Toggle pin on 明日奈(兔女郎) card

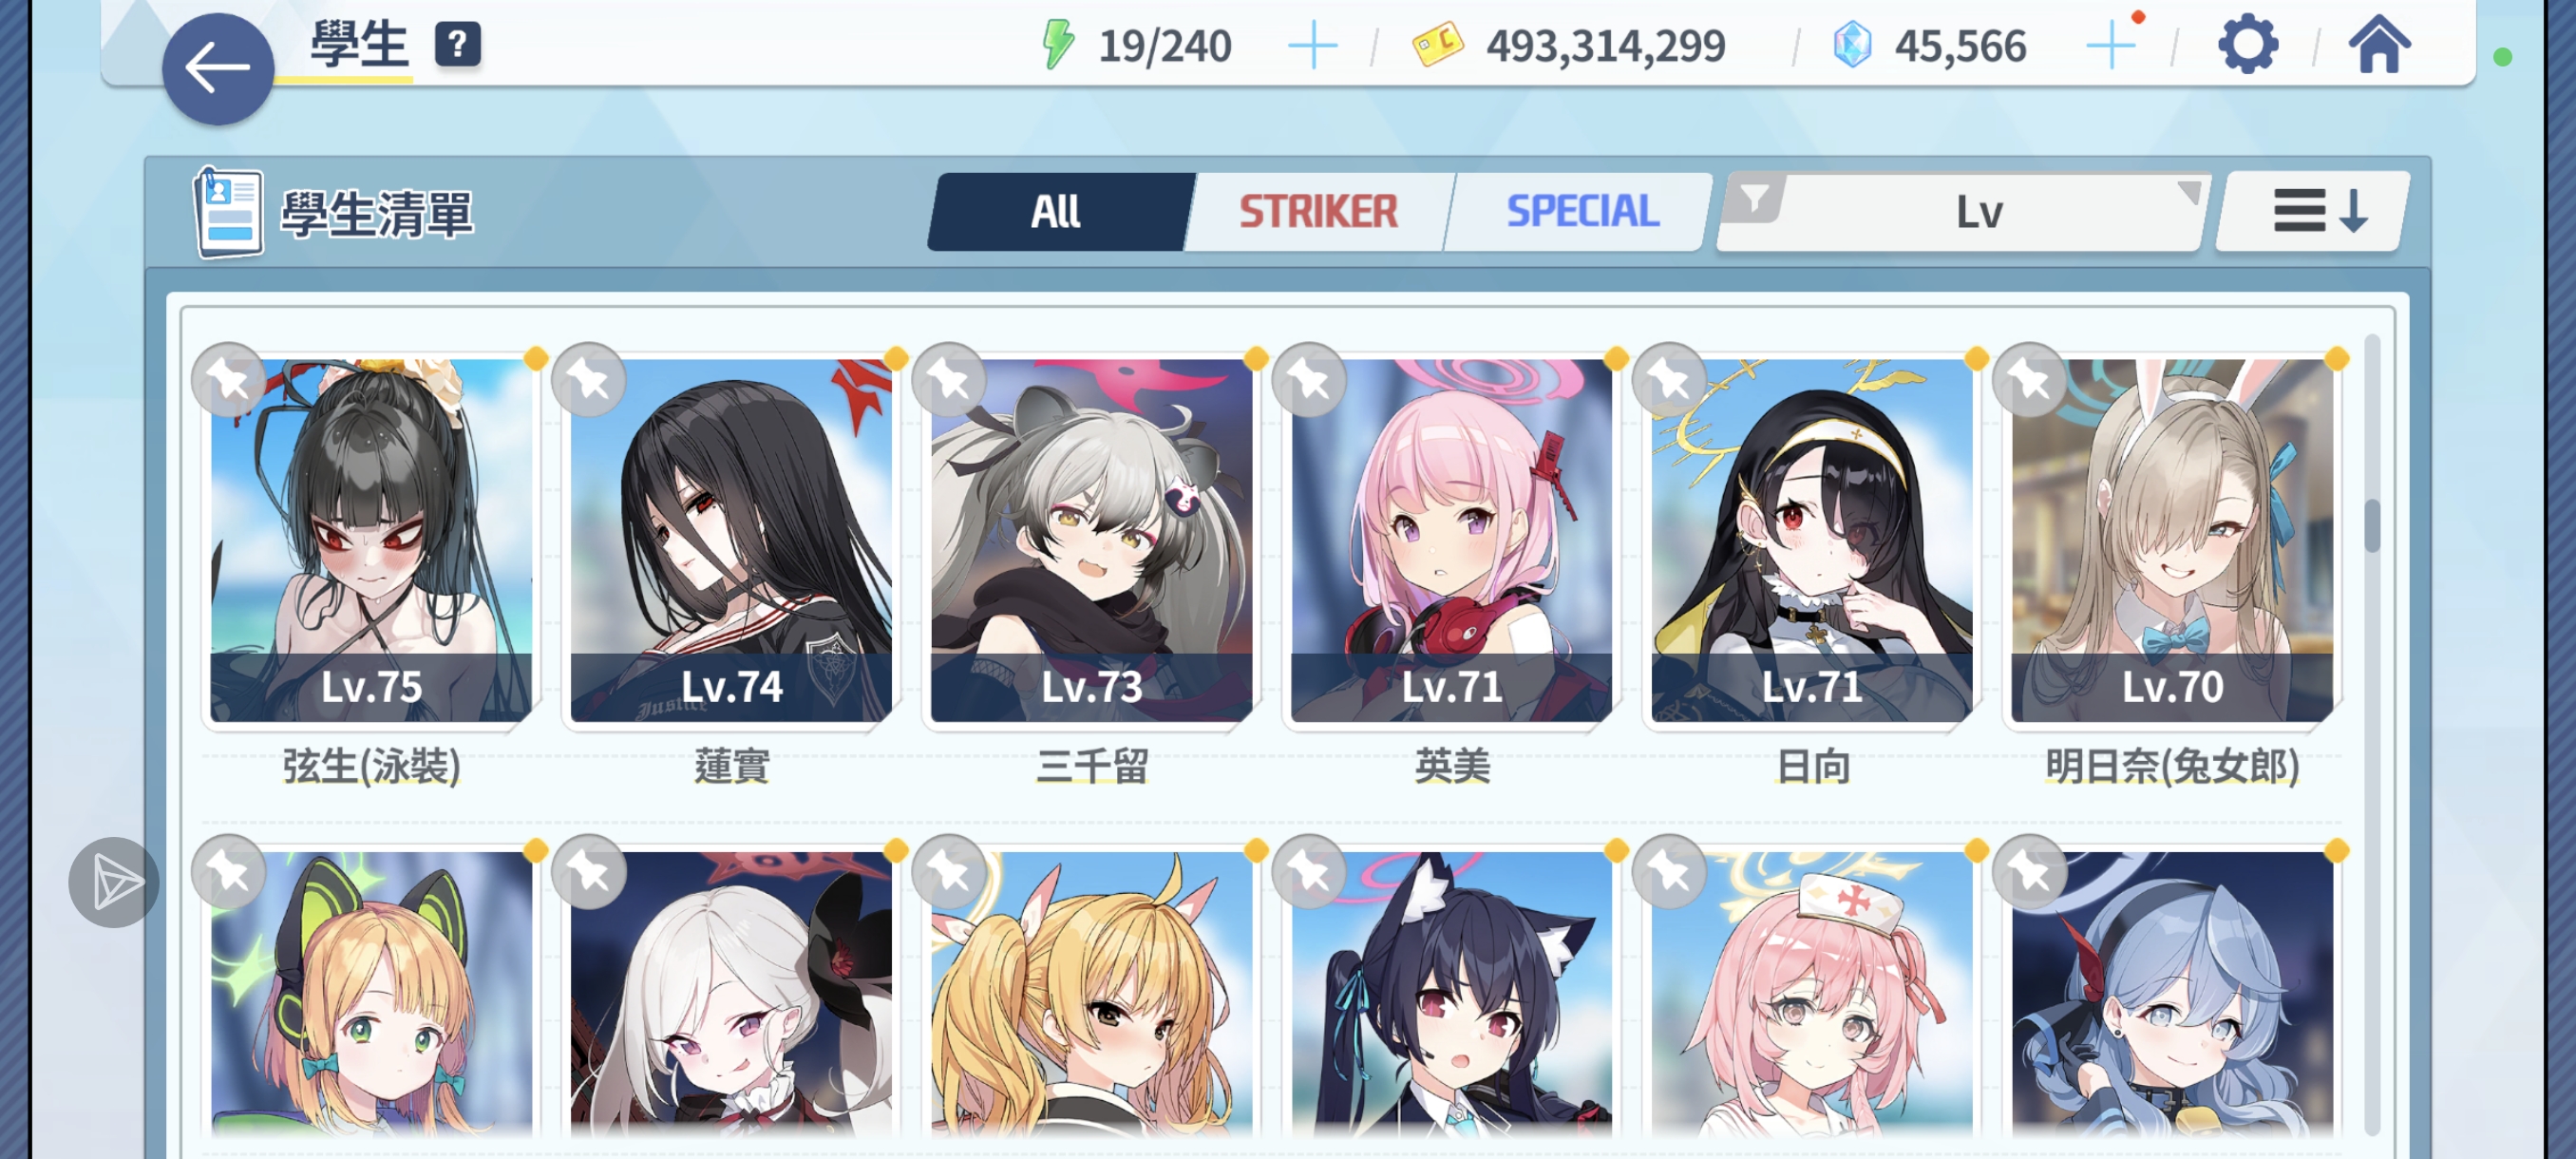[x=2030, y=379]
